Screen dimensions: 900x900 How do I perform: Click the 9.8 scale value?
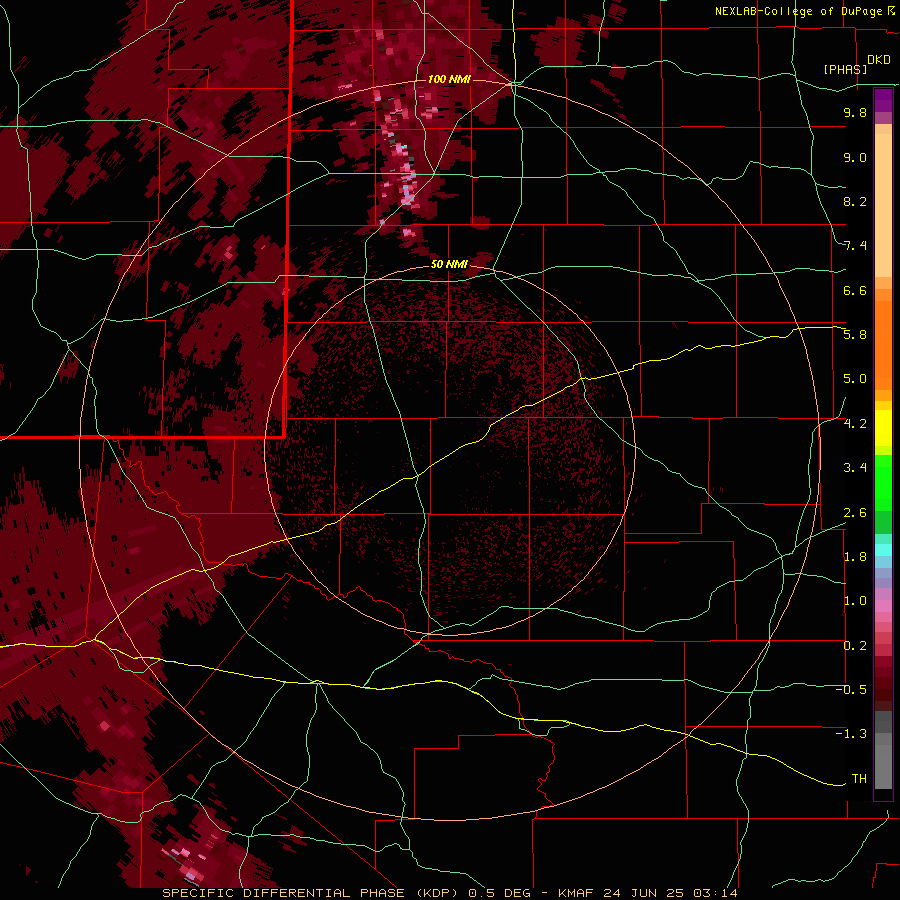(855, 112)
